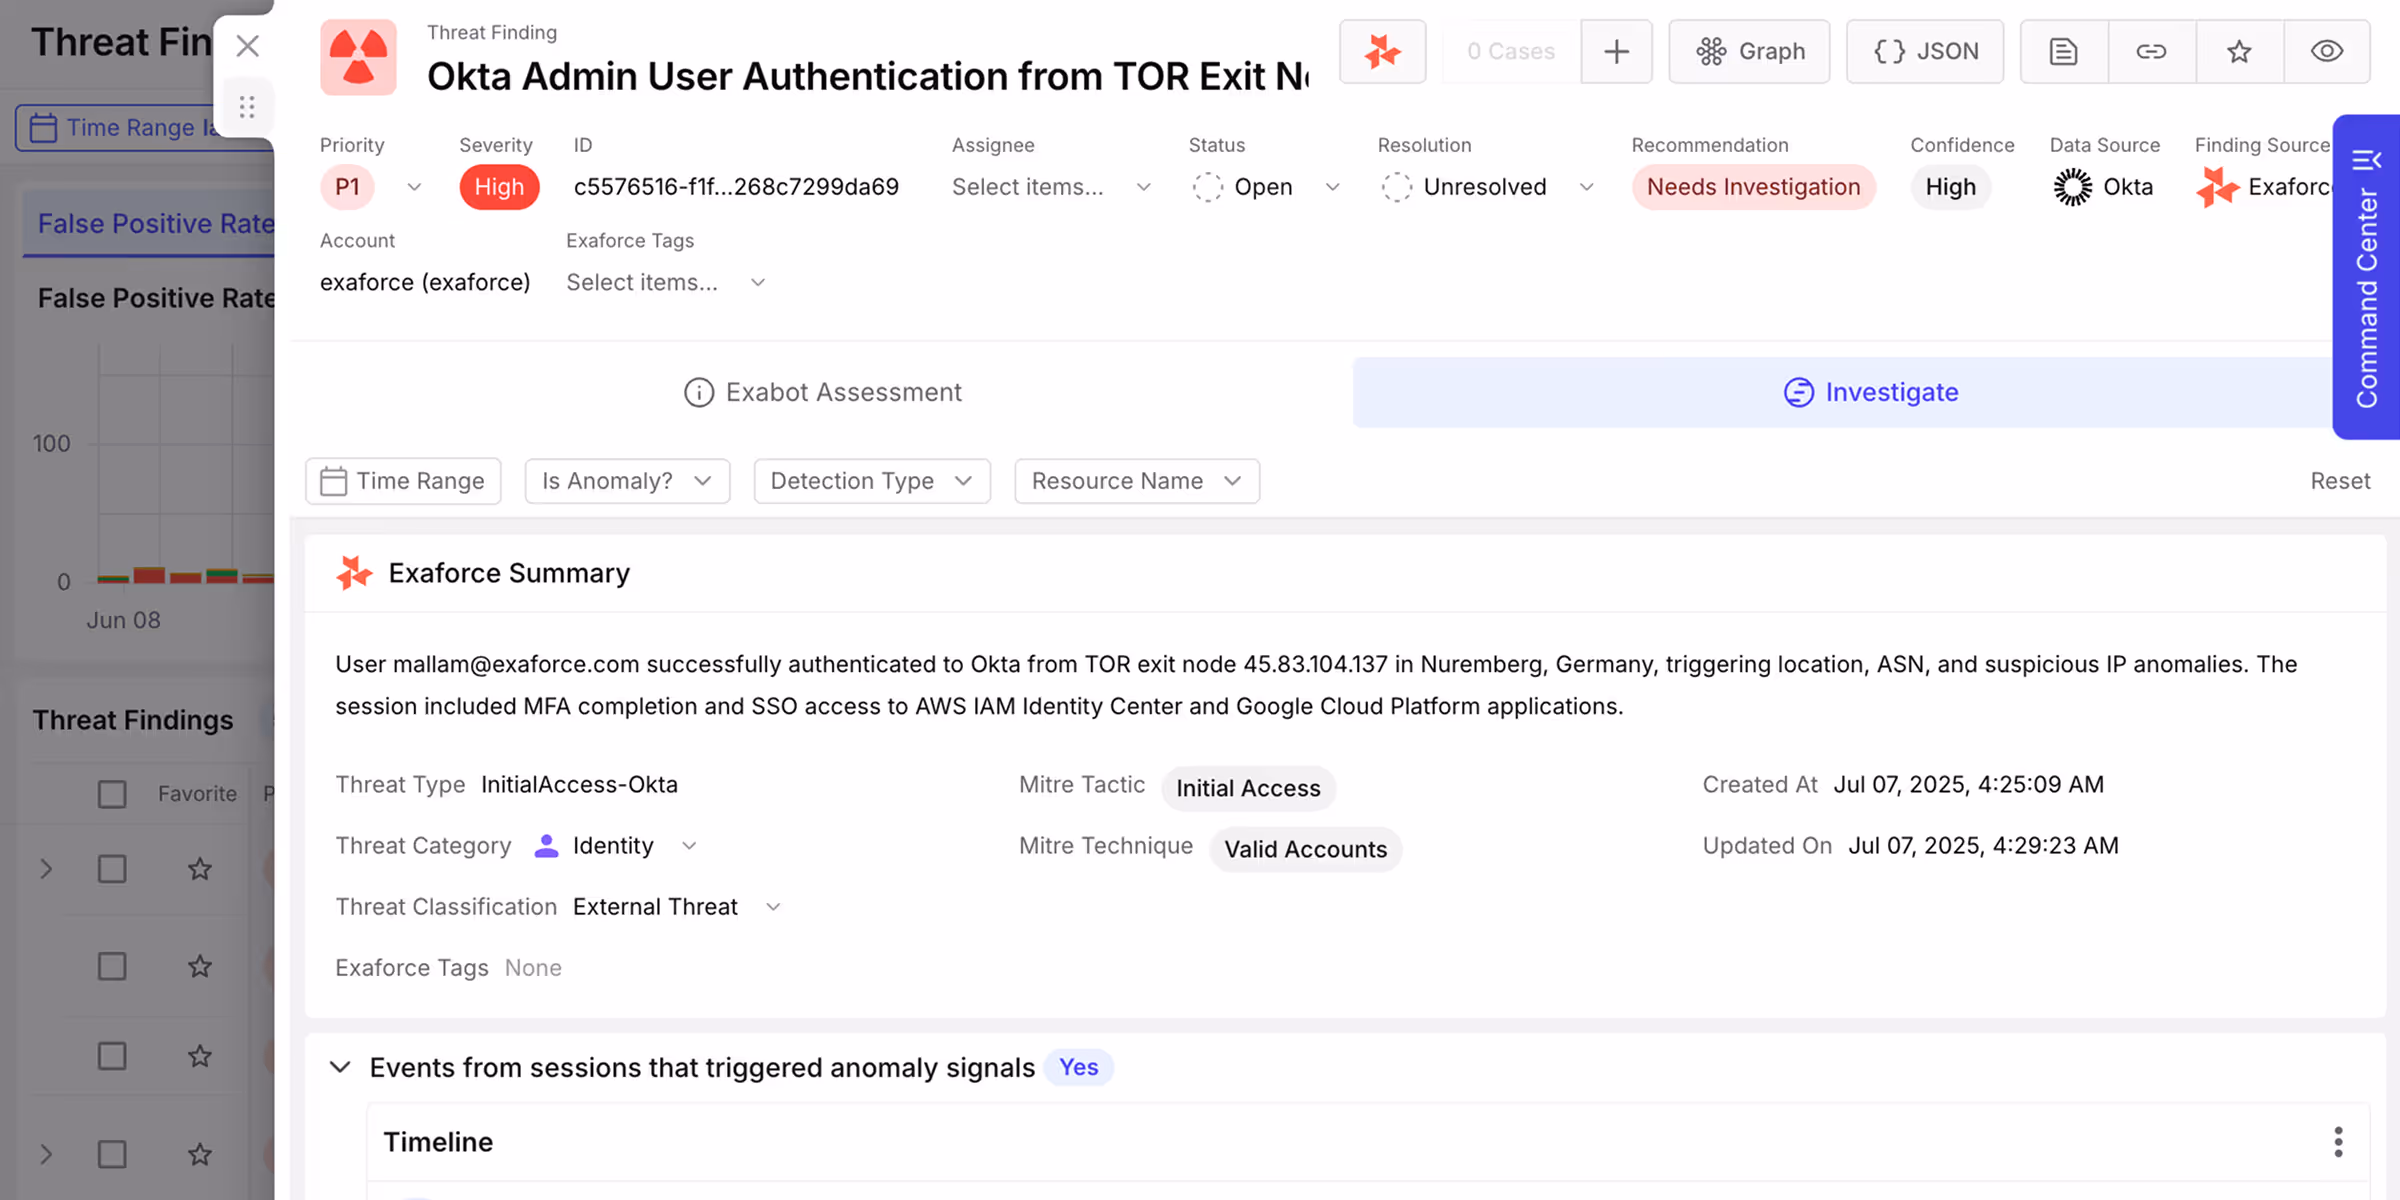Image resolution: width=2400 pixels, height=1200 pixels.
Task: Copy link with the chain icon
Action: click(x=2151, y=51)
